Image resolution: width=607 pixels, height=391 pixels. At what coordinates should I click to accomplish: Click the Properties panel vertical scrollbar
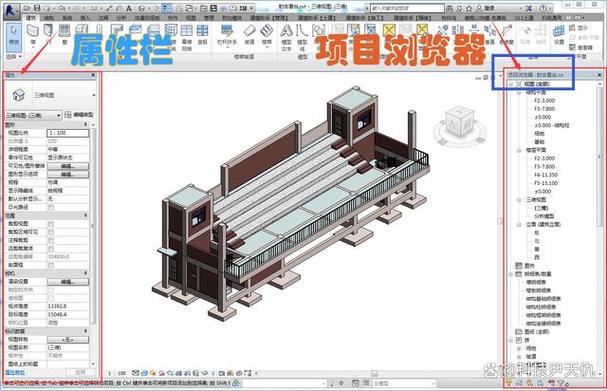(x=93, y=225)
